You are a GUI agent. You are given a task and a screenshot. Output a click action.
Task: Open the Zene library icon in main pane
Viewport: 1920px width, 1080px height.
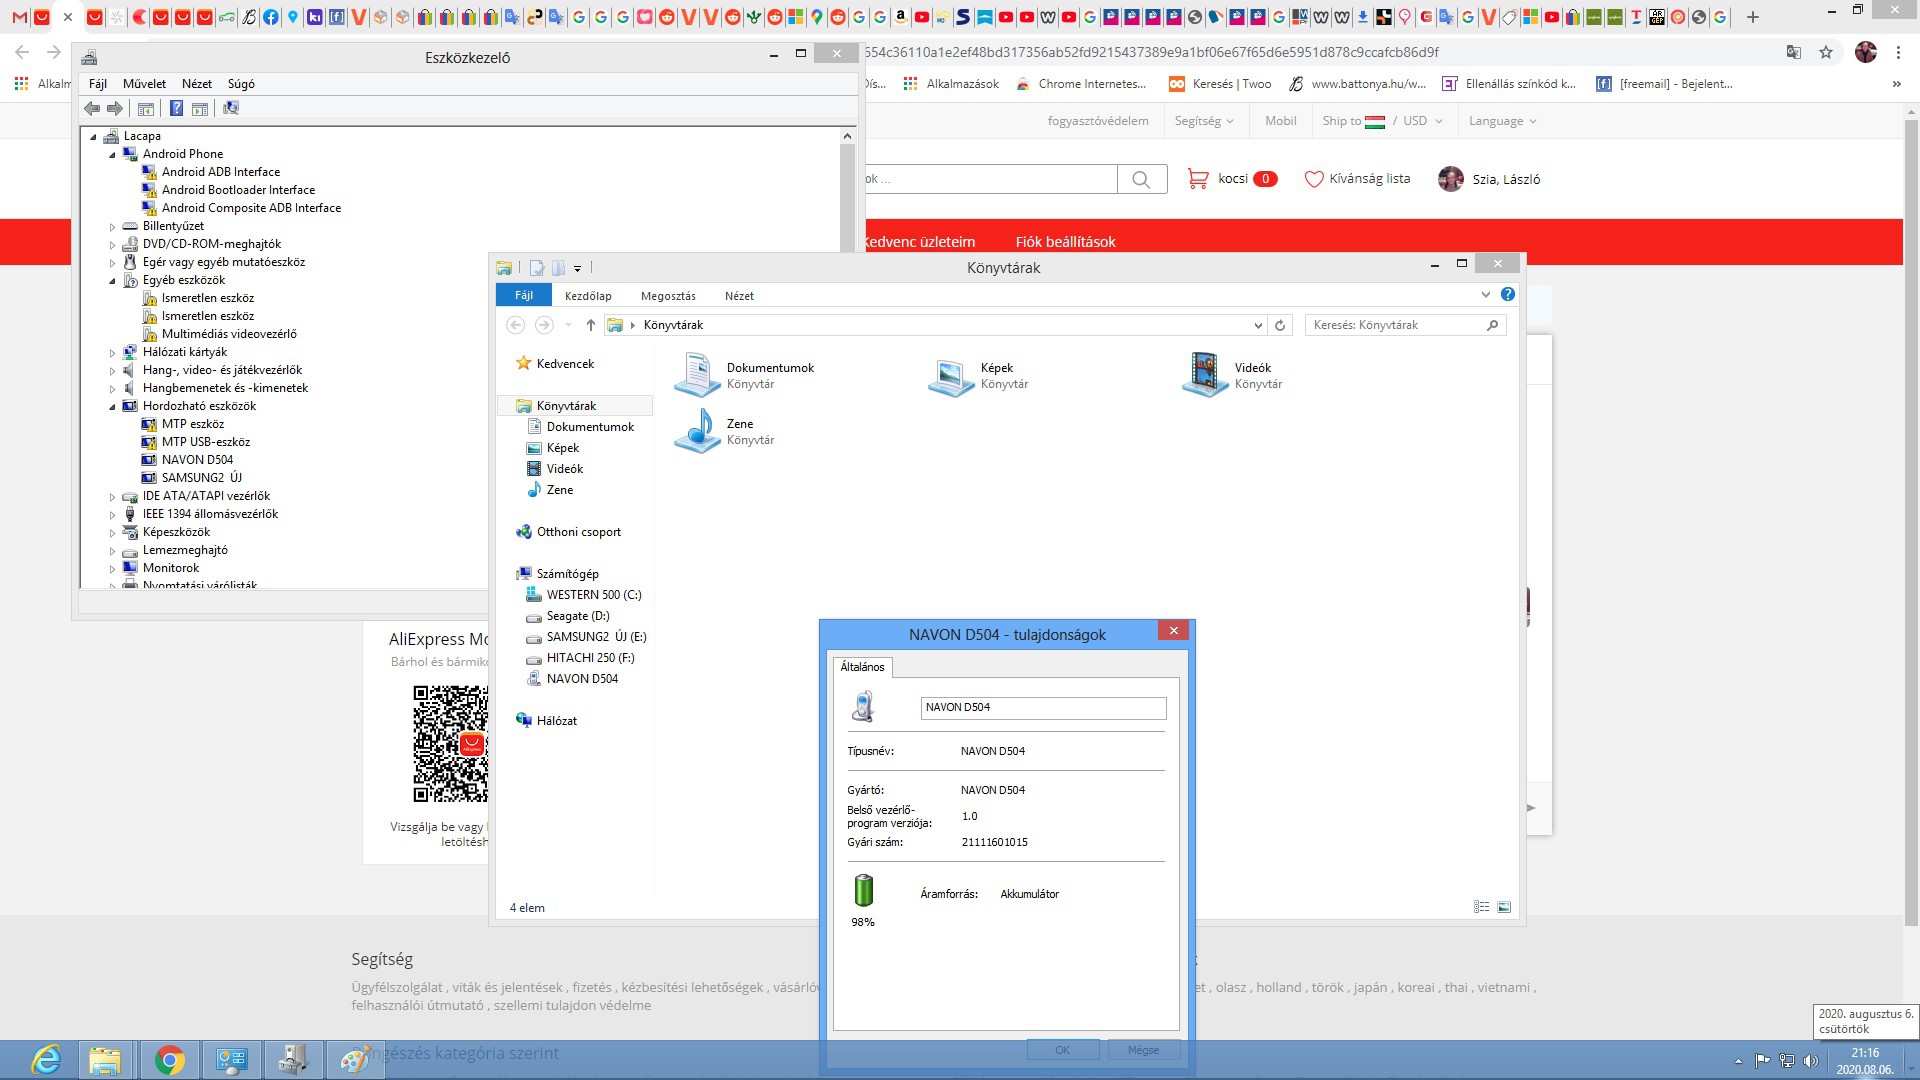(x=697, y=431)
